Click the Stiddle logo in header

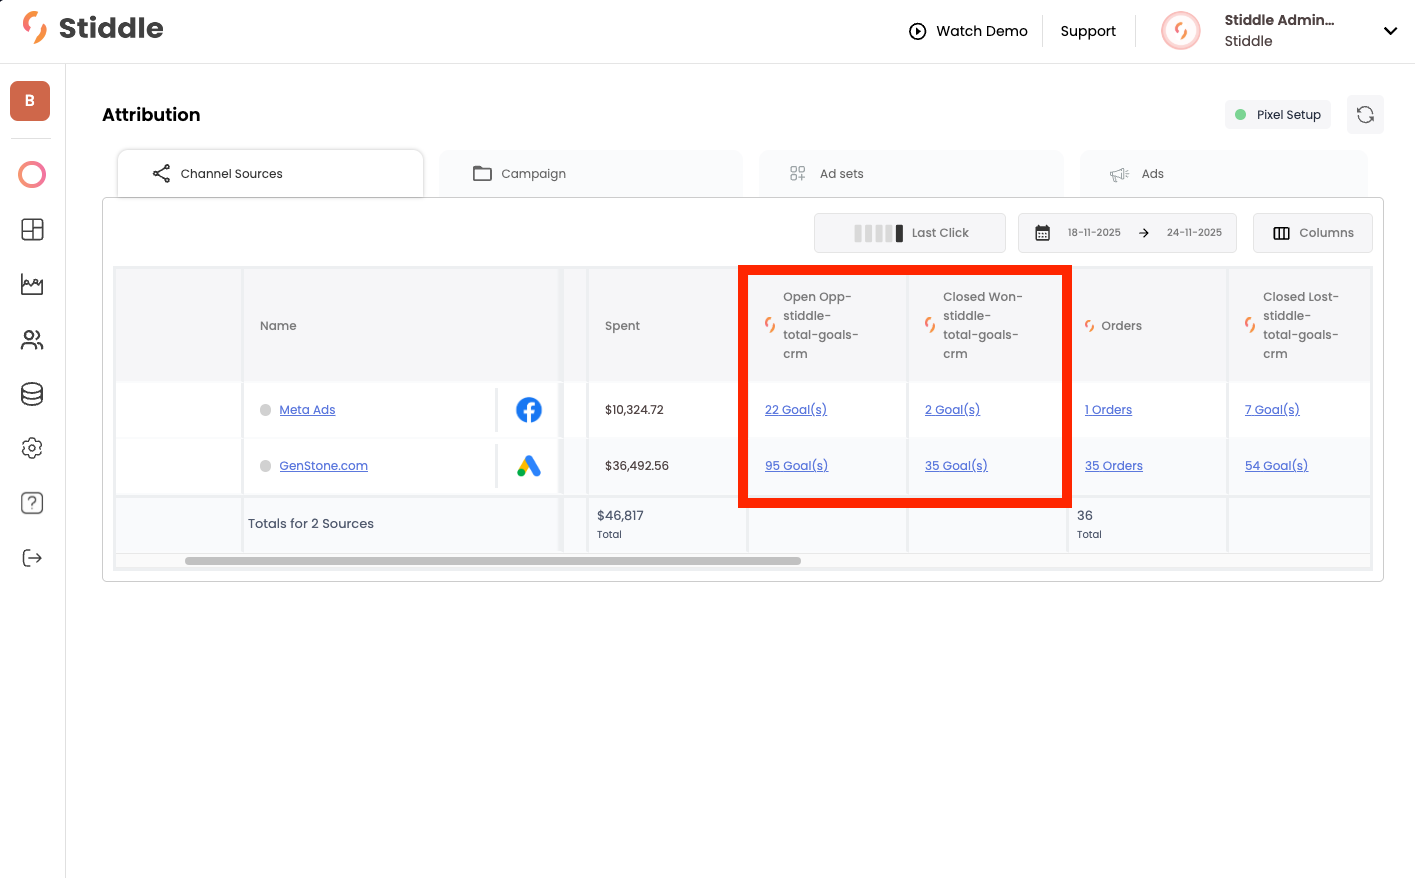pos(93,28)
